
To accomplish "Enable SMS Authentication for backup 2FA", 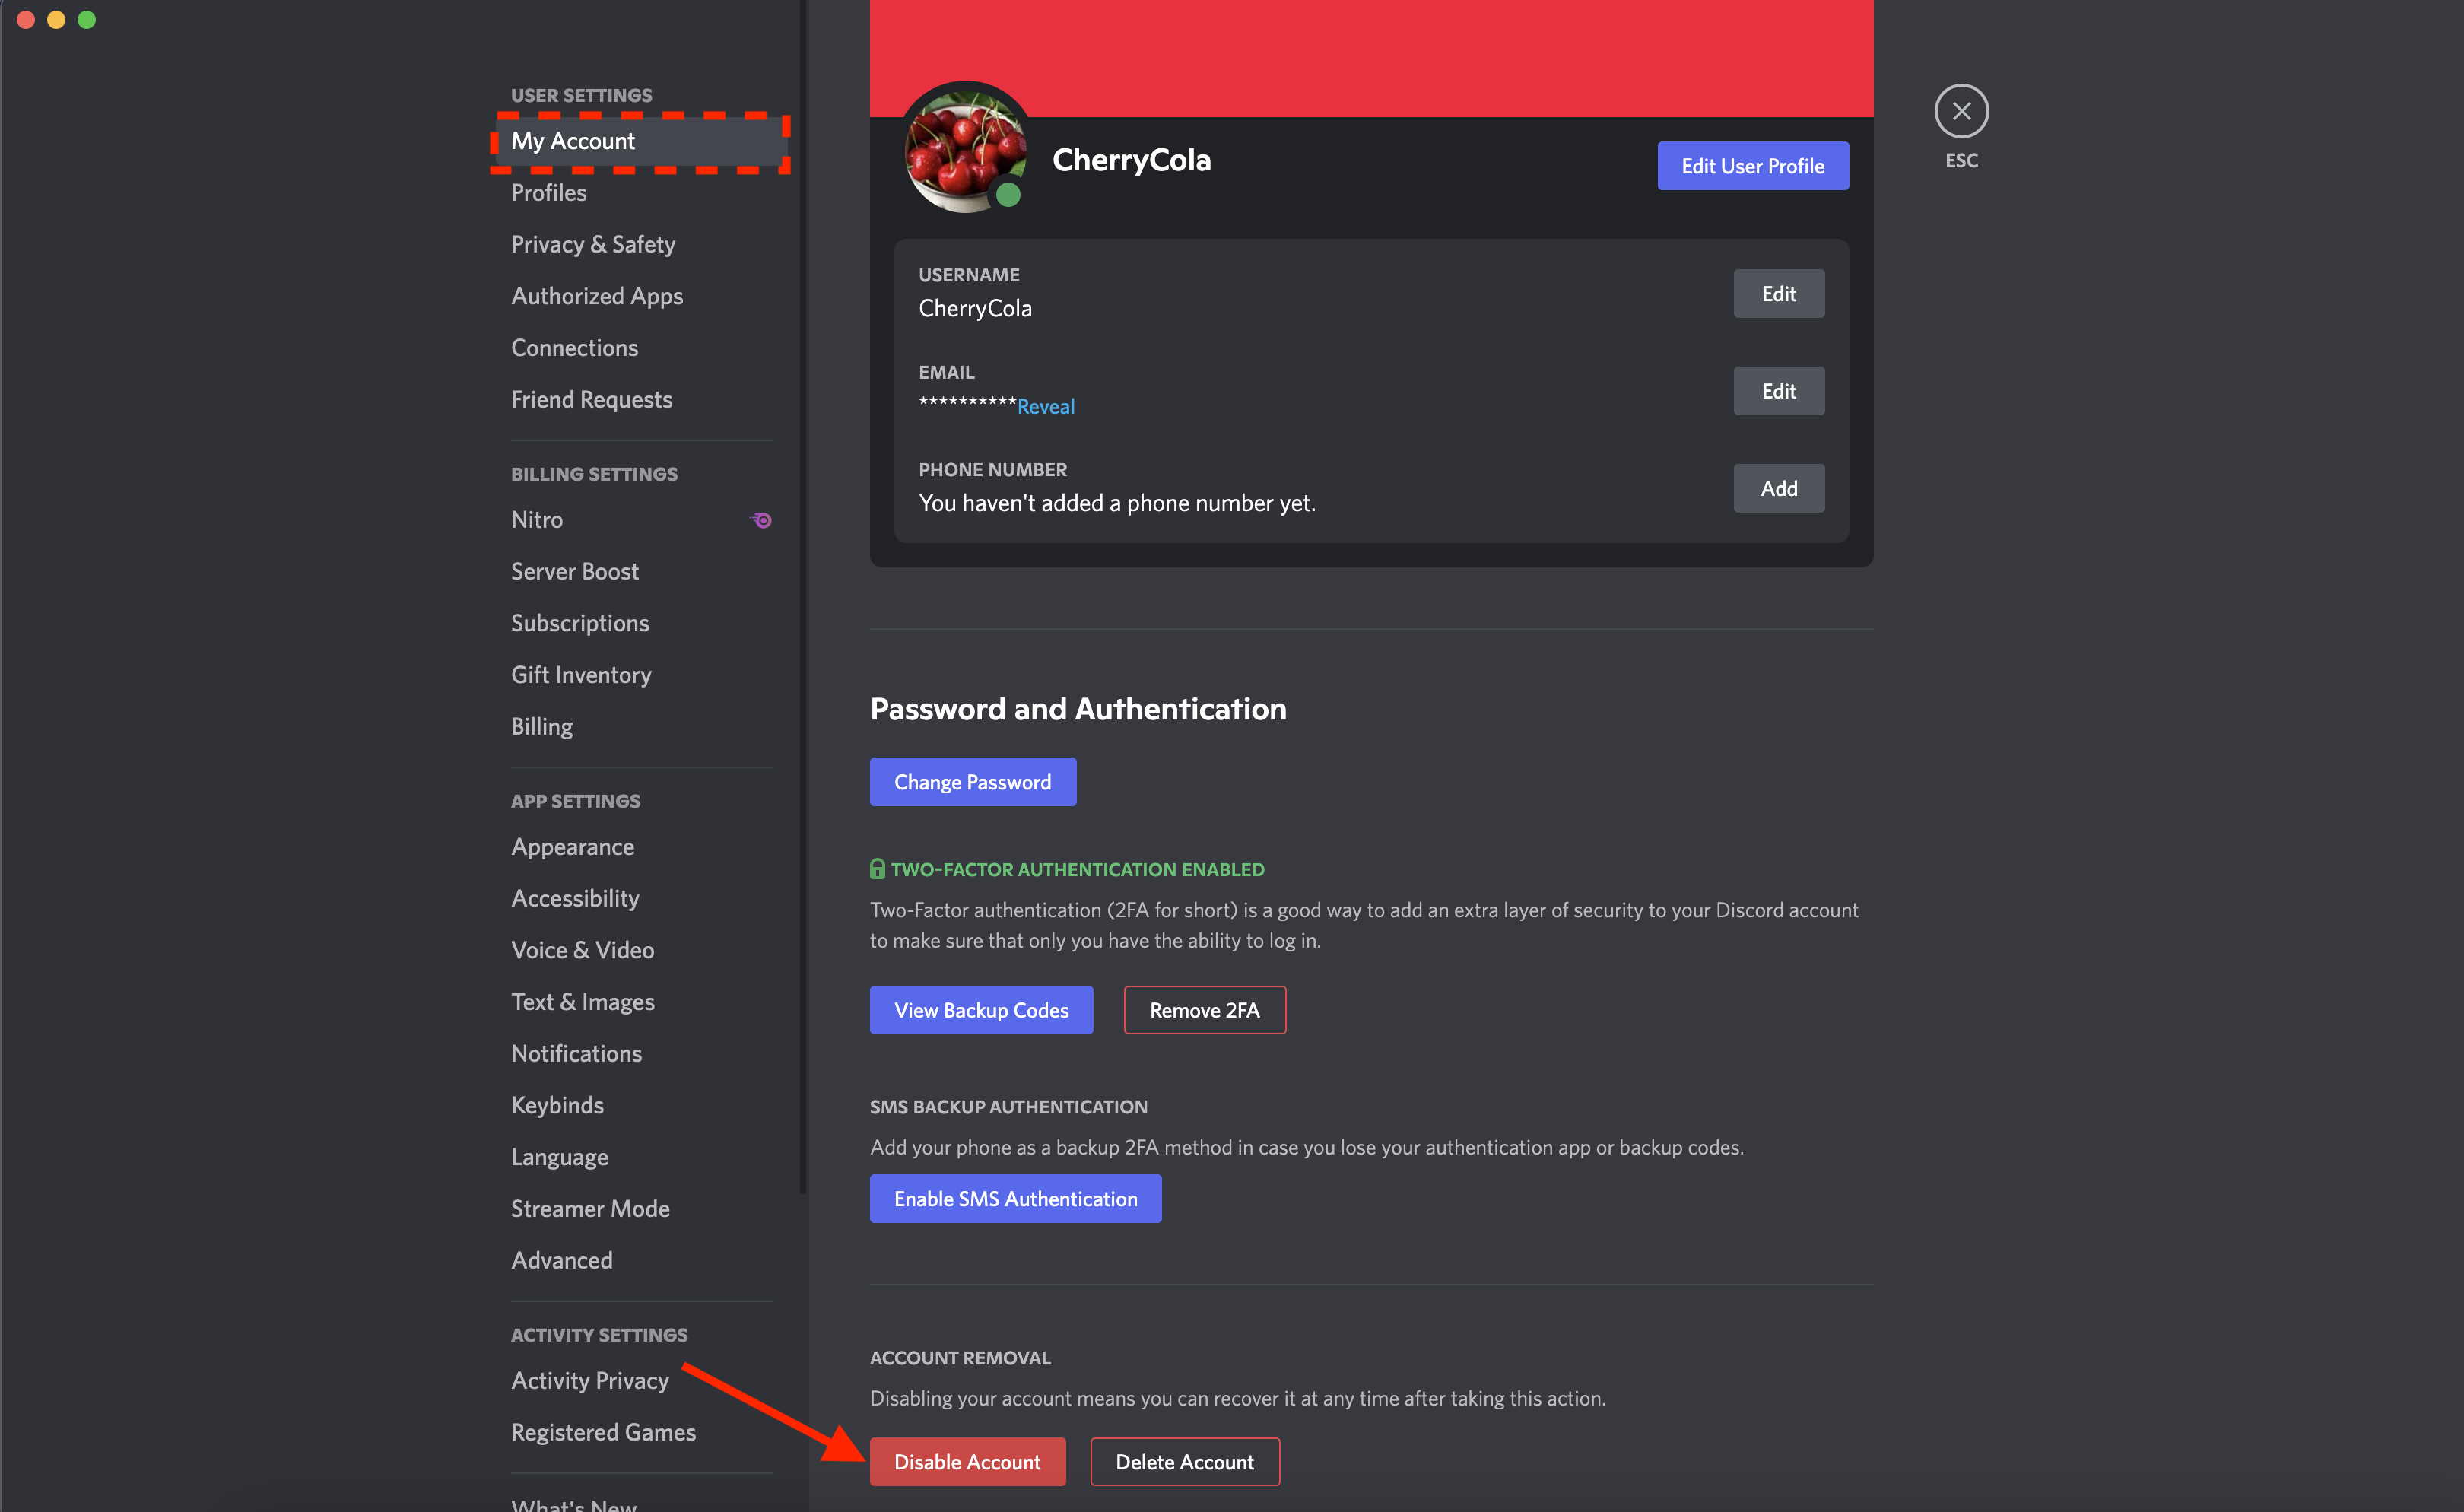I will point(1015,1199).
